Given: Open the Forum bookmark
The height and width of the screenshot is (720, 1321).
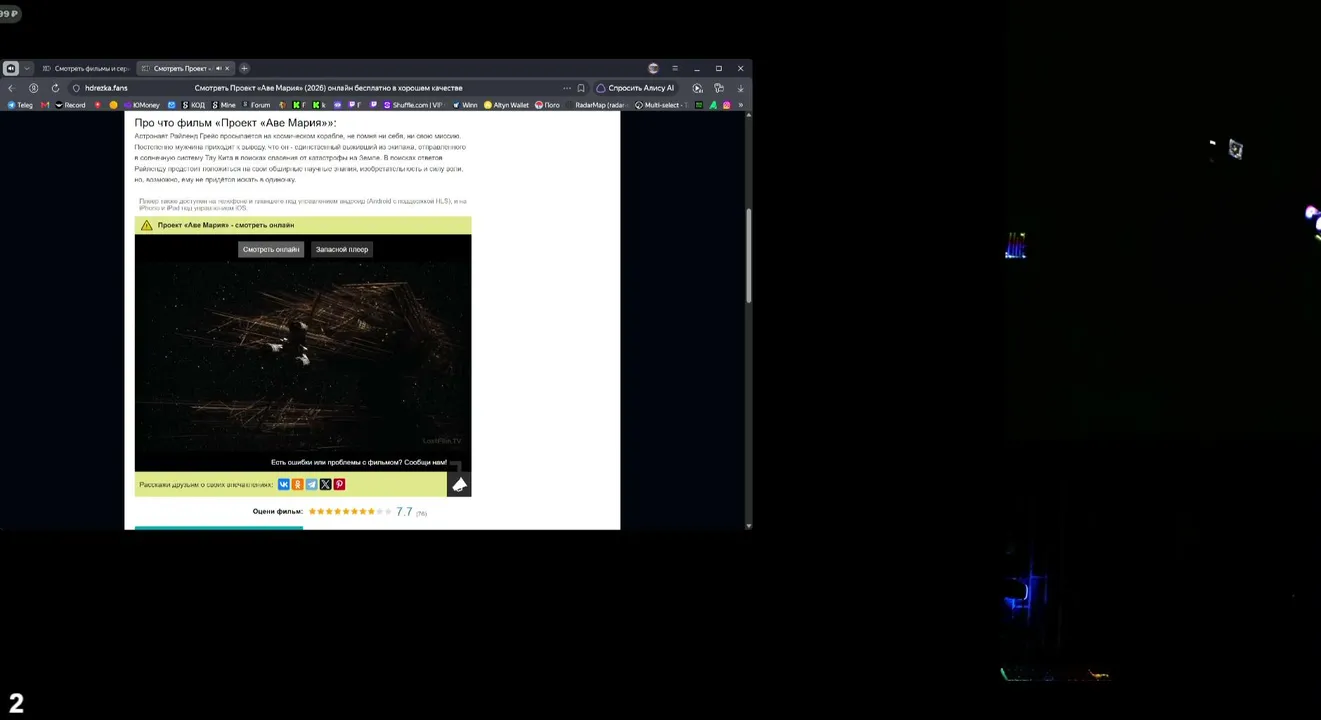Looking at the screenshot, I should point(256,105).
